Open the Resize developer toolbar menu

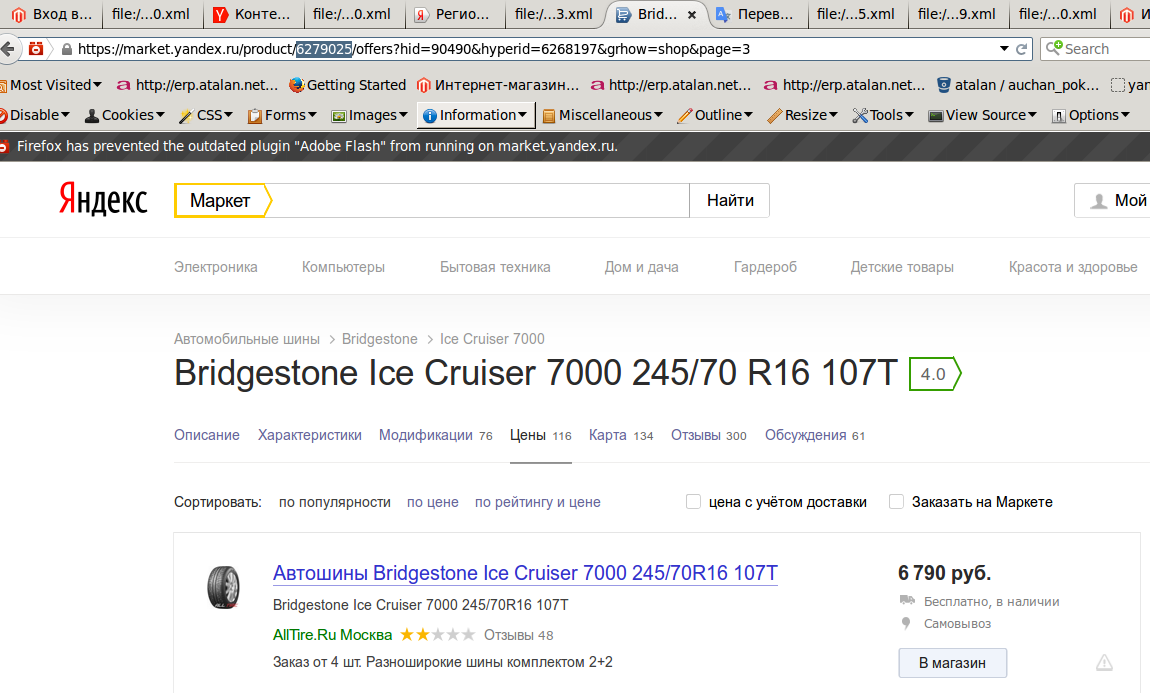(x=802, y=115)
